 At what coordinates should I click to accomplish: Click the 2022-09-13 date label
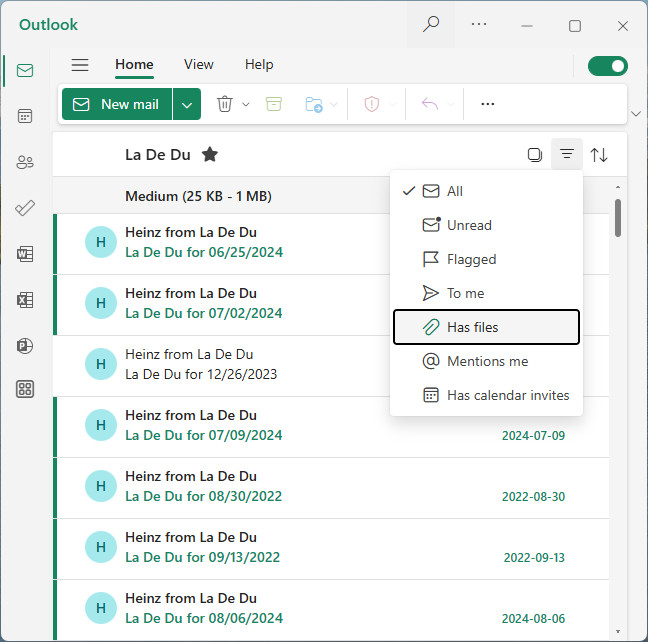(534, 557)
